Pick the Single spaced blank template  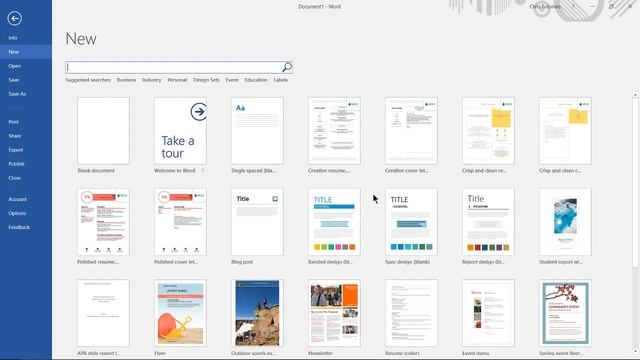pos(257,131)
